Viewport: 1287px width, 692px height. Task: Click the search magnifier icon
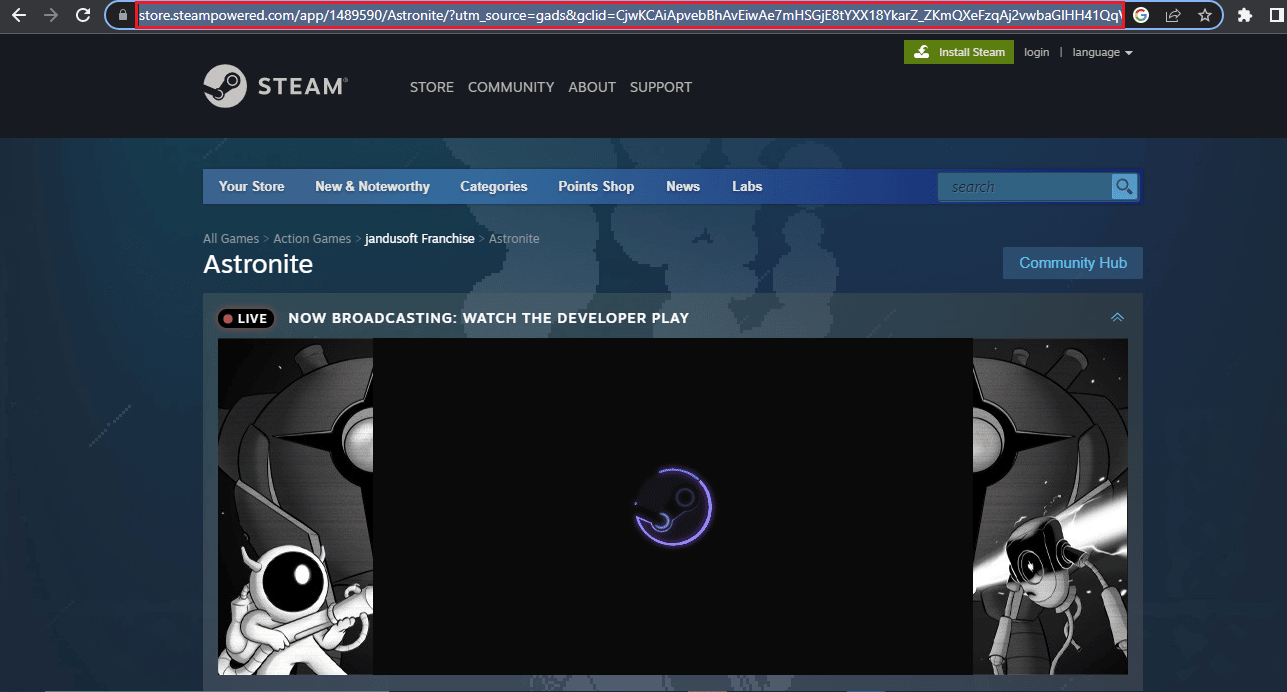pyautogui.click(x=1124, y=187)
